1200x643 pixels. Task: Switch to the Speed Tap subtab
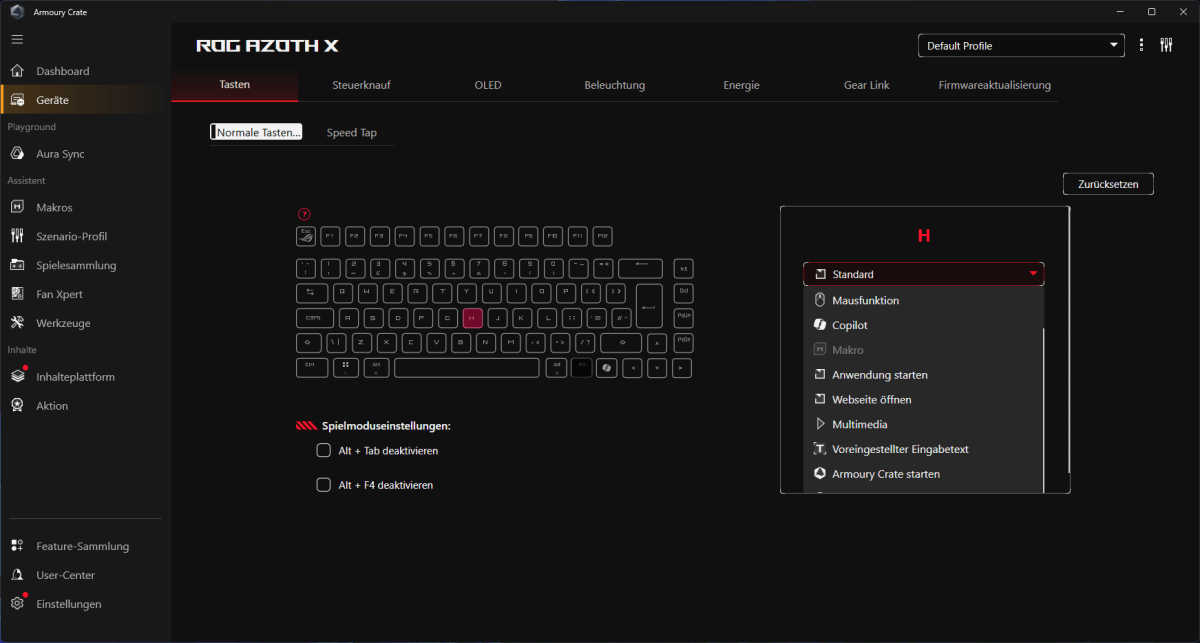click(x=351, y=132)
